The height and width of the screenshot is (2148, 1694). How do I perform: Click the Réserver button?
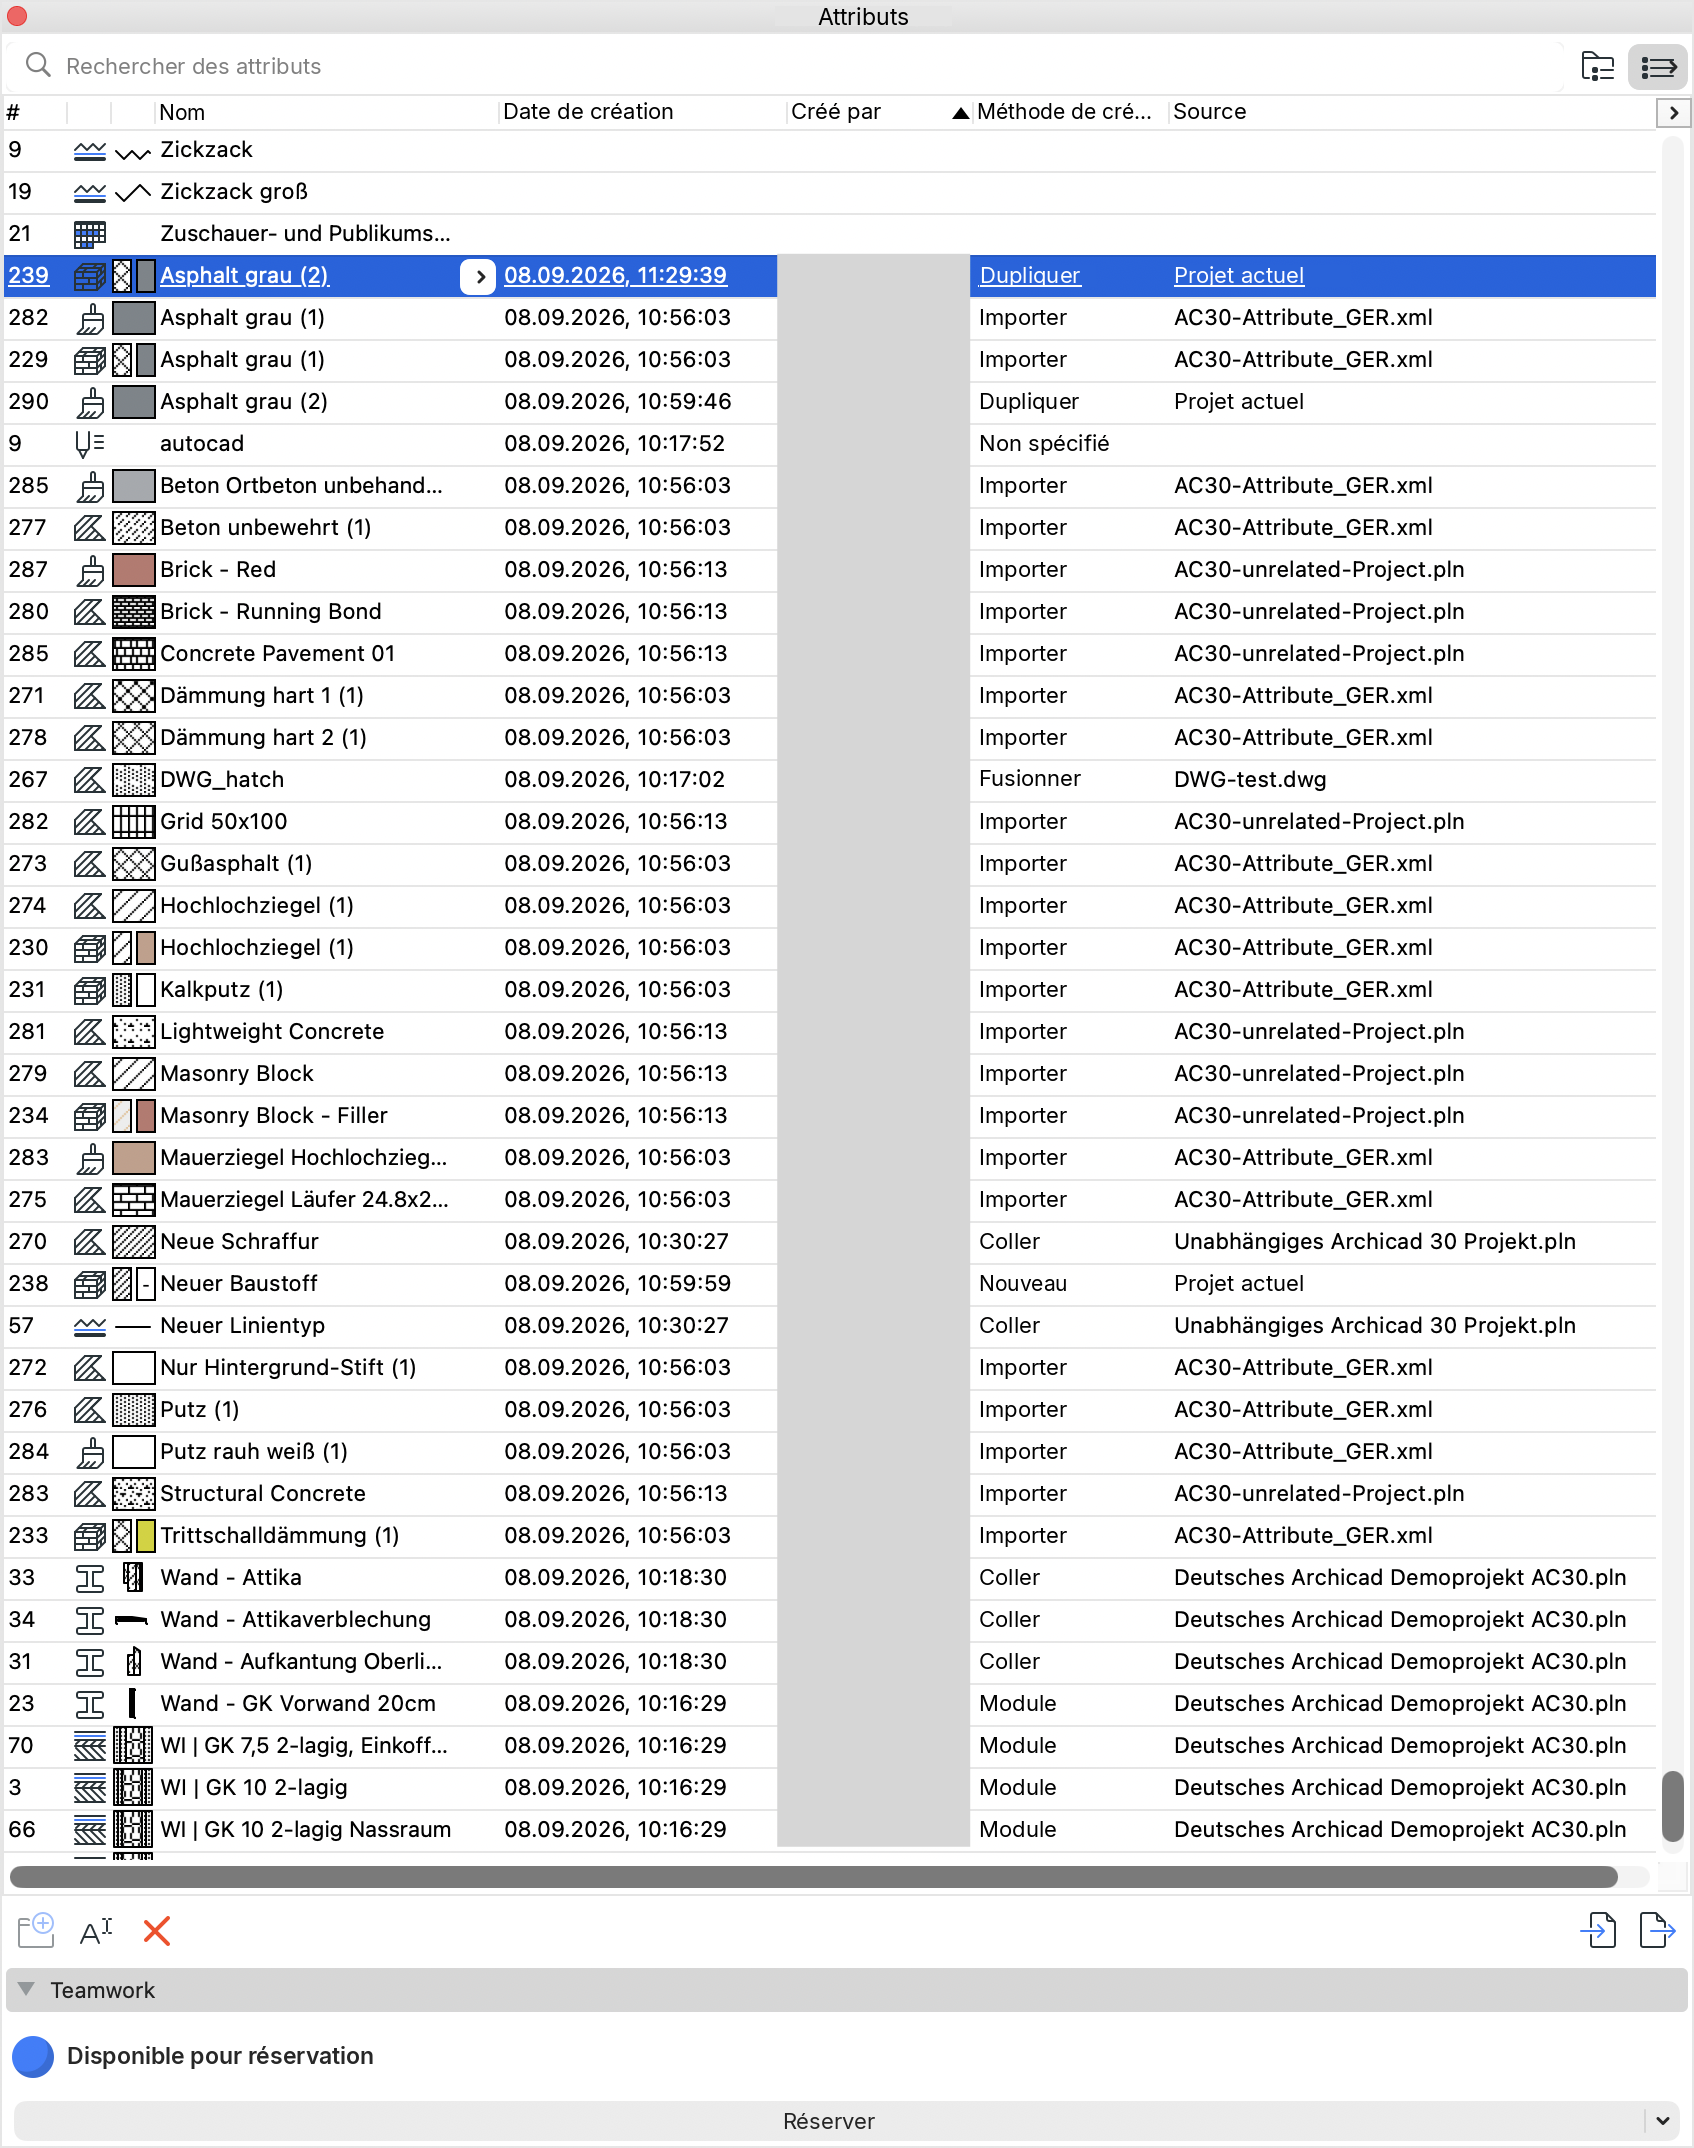[828, 2120]
